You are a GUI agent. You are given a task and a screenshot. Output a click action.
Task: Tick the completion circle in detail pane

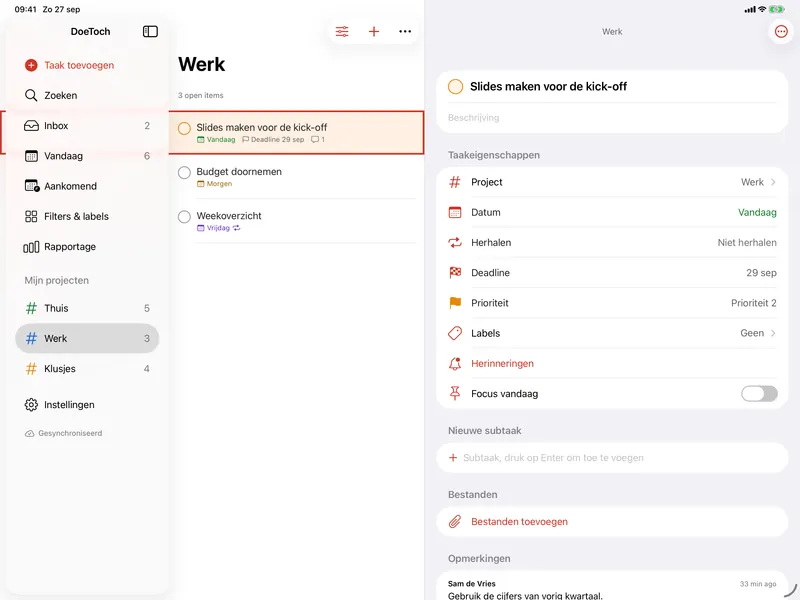click(456, 87)
